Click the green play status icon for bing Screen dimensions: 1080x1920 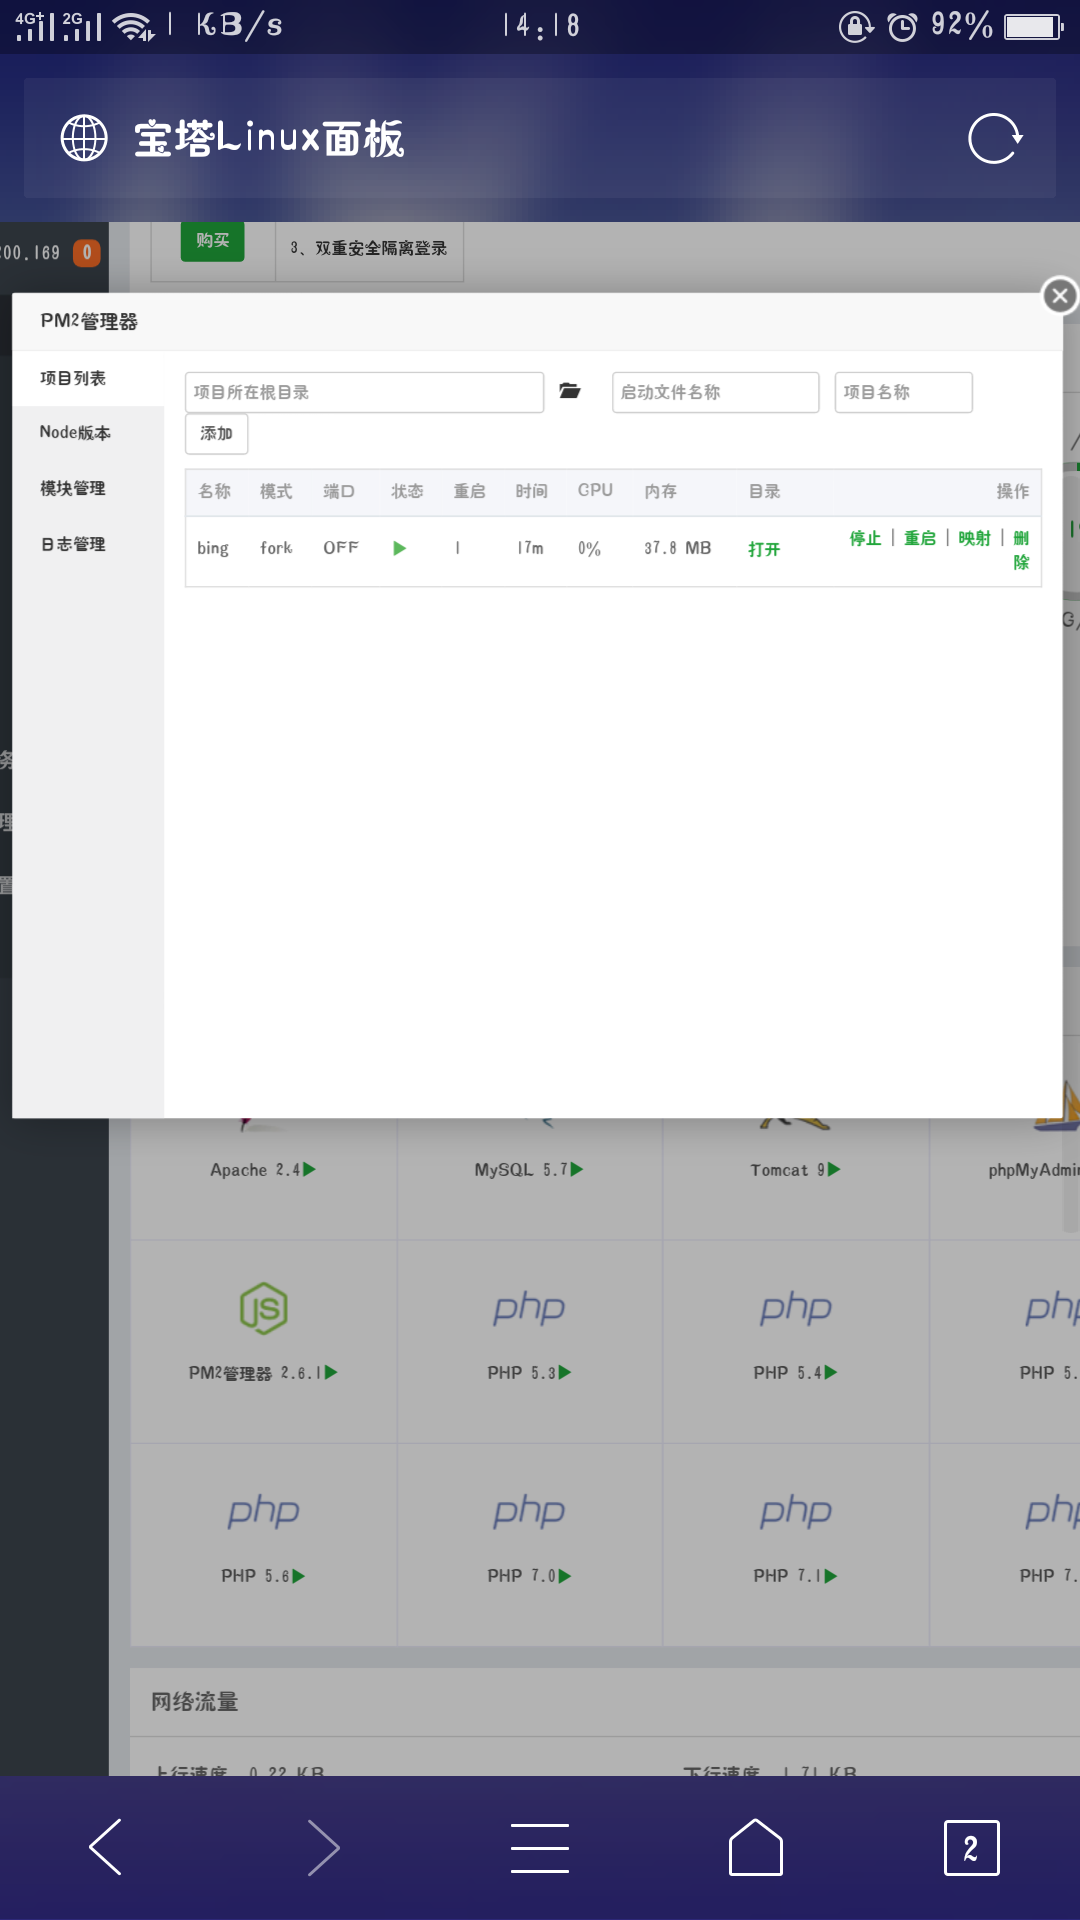400,548
